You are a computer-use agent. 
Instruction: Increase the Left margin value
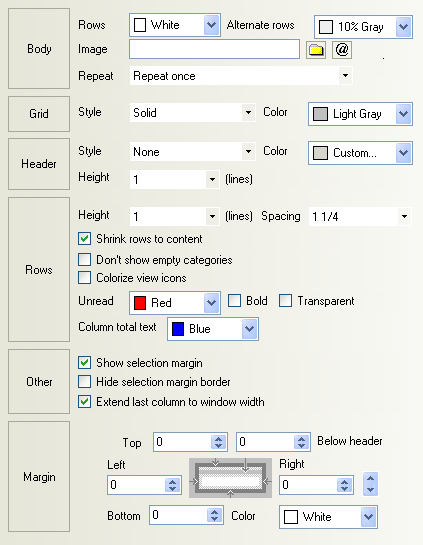tap(172, 481)
